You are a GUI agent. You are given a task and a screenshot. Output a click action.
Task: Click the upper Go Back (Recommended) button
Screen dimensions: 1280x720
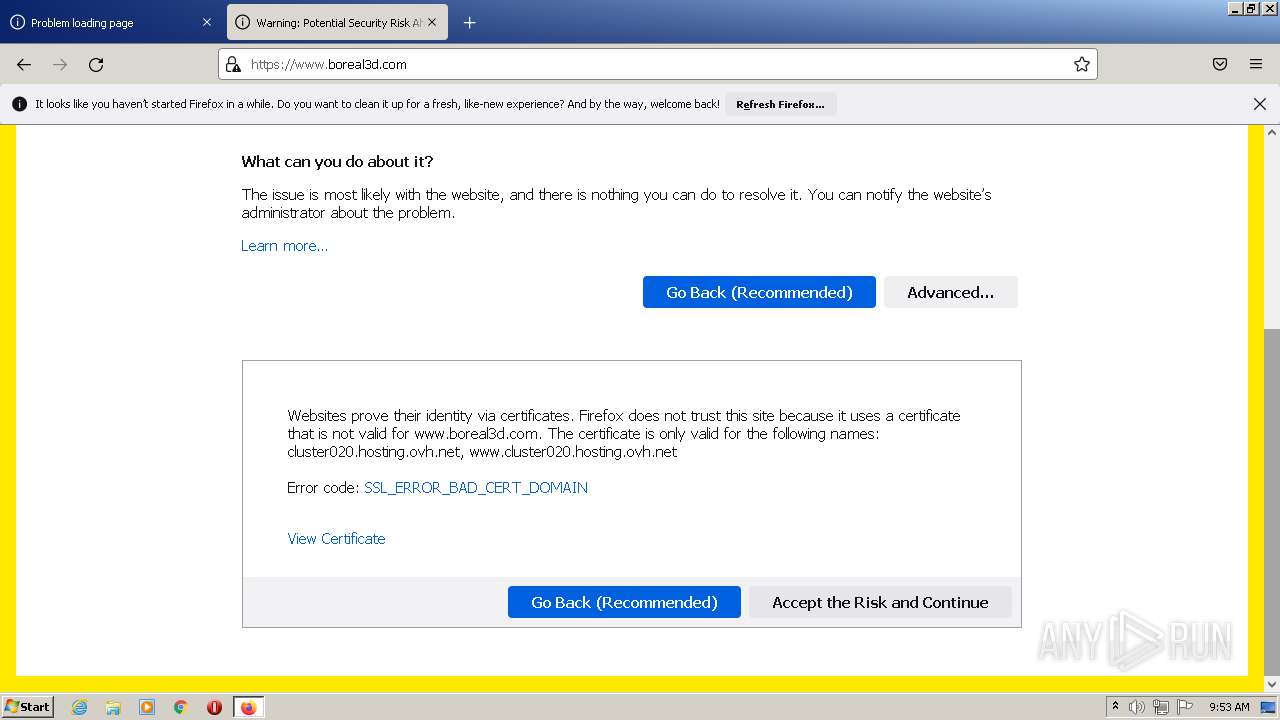[759, 292]
